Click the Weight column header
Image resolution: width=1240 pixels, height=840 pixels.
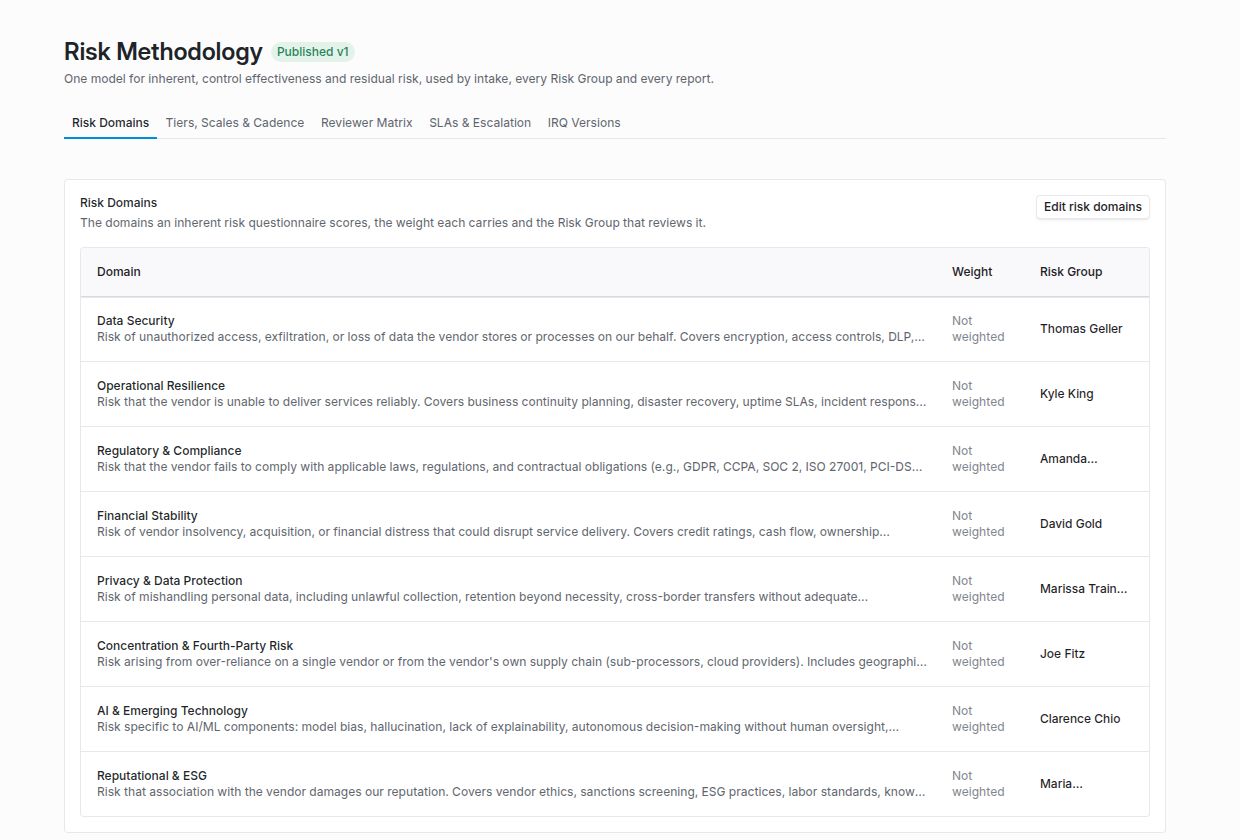click(x=972, y=272)
